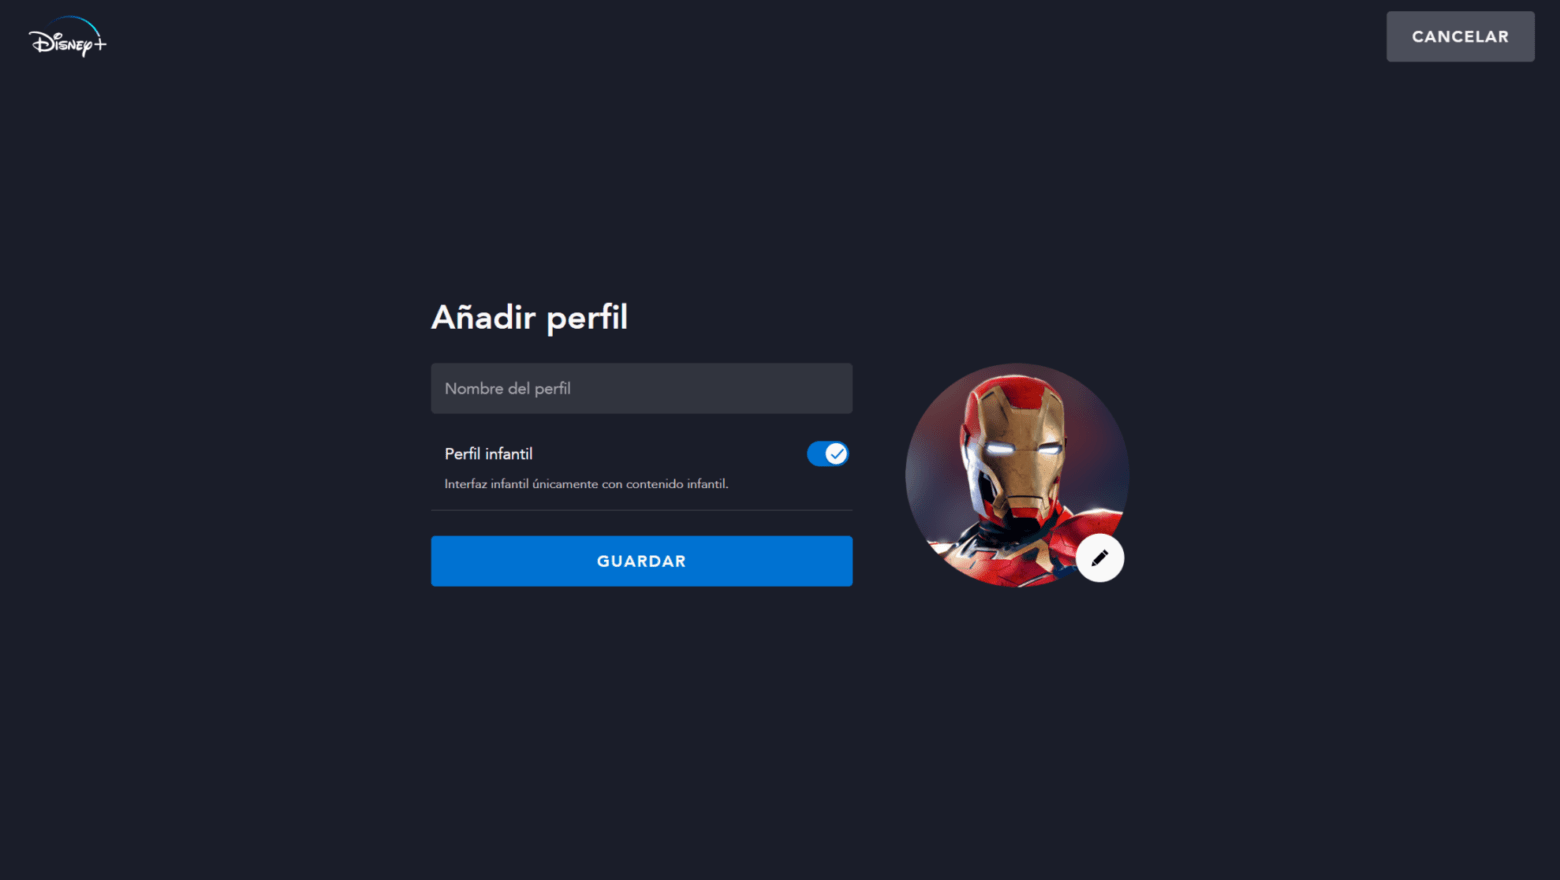Go home via the Disney+ logo

click(67, 37)
